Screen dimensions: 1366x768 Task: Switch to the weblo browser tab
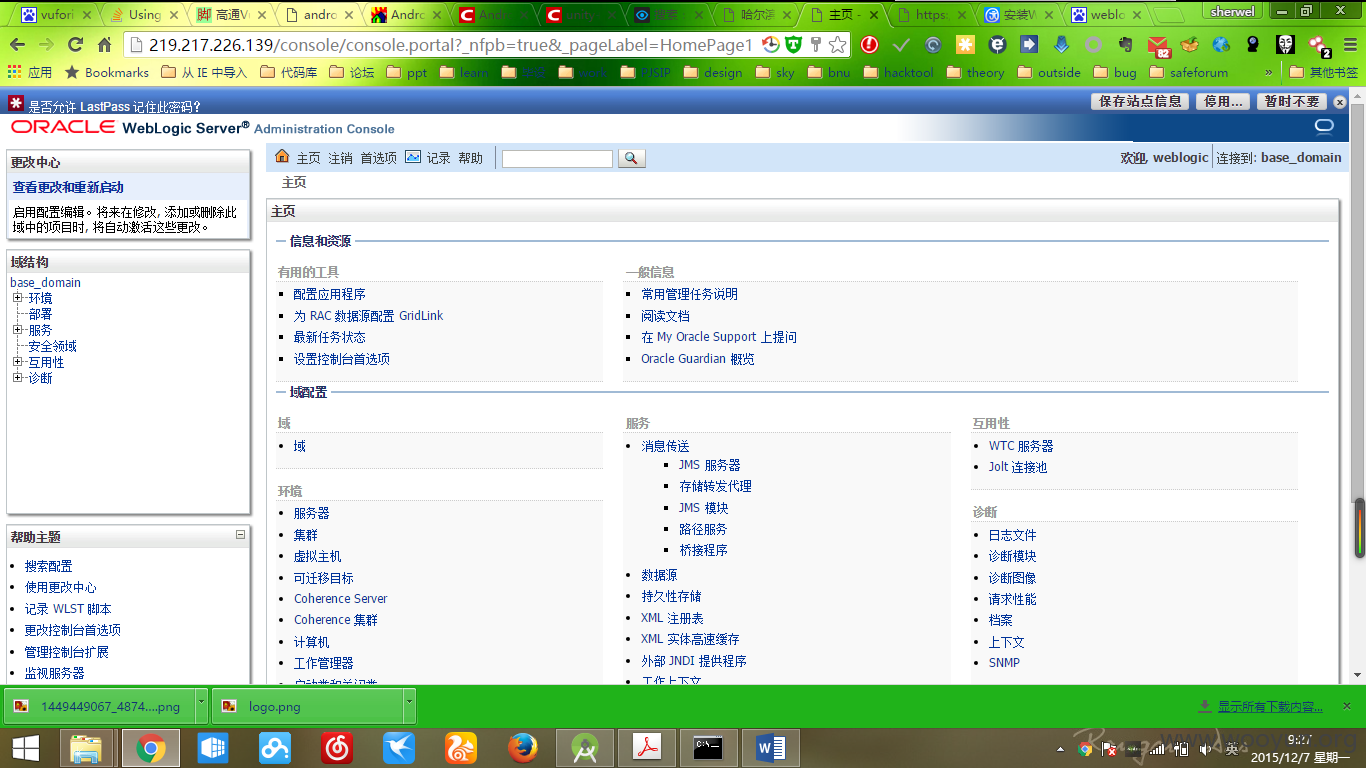tap(1105, 15)
